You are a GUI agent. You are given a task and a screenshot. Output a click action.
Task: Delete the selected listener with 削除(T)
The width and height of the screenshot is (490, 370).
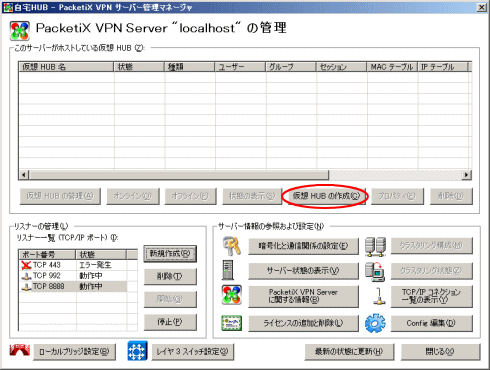(170, 276)
